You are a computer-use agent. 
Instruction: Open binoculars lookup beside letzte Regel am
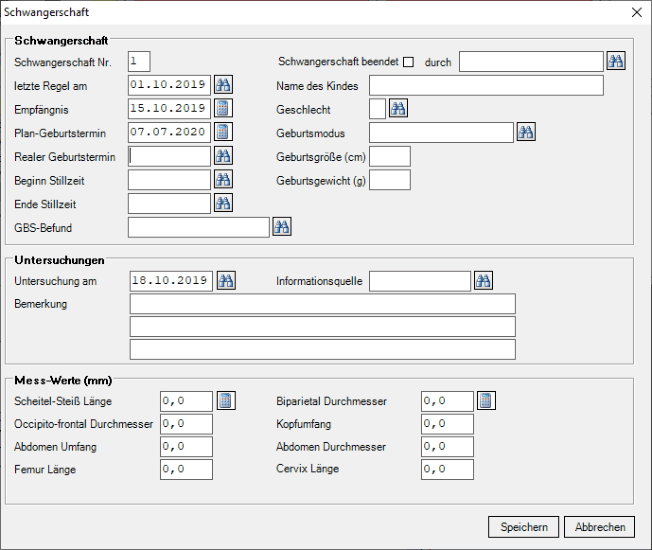click(223, 85)
